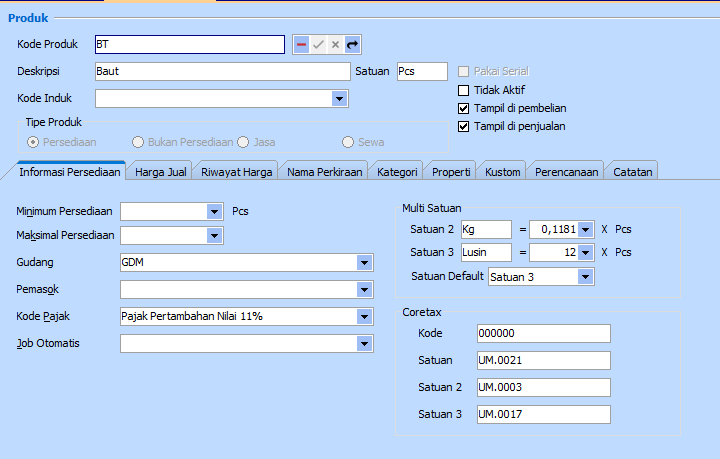
Task: Open the Gudang dropdown list
Action: coord(364,263)
